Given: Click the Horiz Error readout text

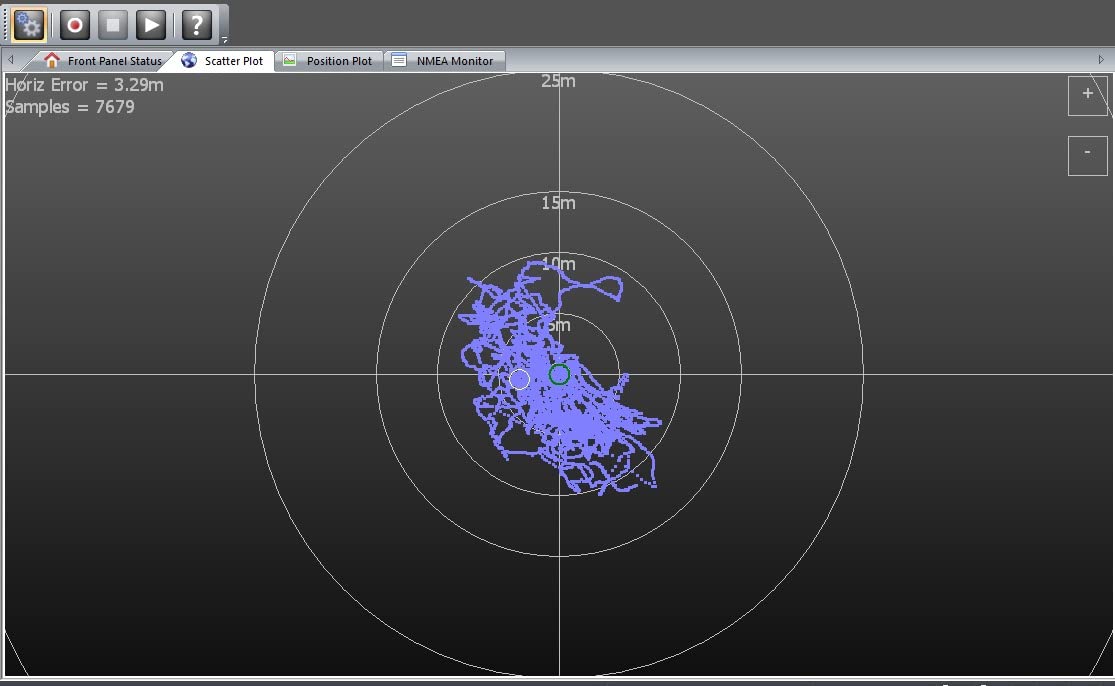Looking at the screenshot, I should click(84, 85).
